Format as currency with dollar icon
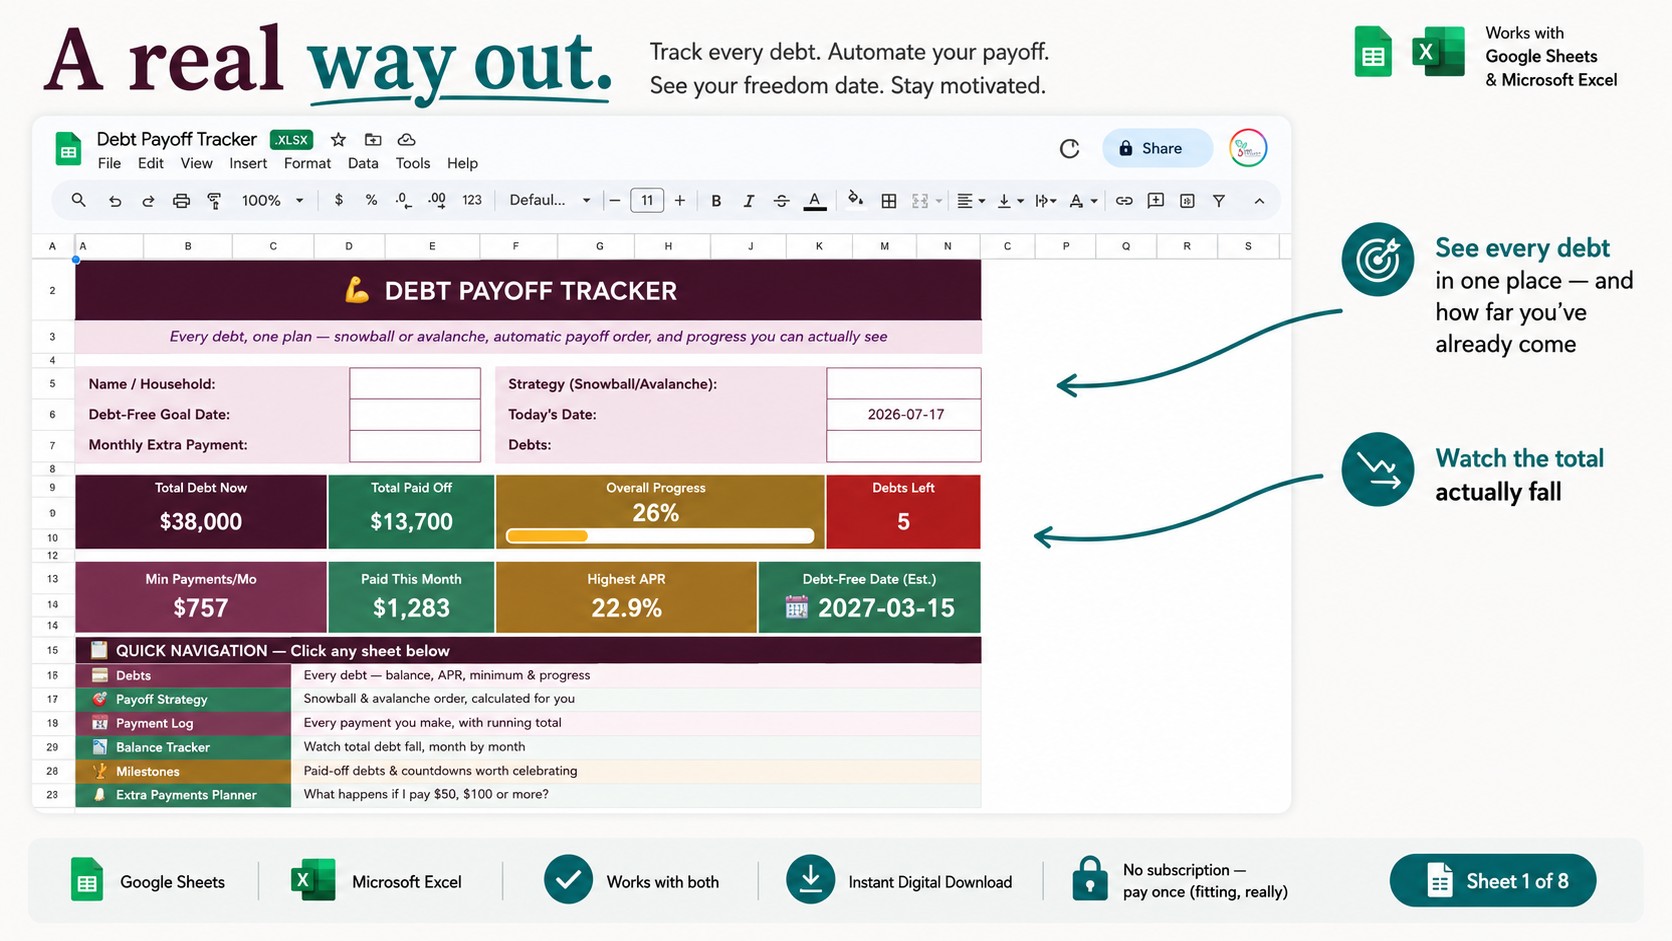The width and height of the screenshot is (1672, 941). (x=339, y=200)
